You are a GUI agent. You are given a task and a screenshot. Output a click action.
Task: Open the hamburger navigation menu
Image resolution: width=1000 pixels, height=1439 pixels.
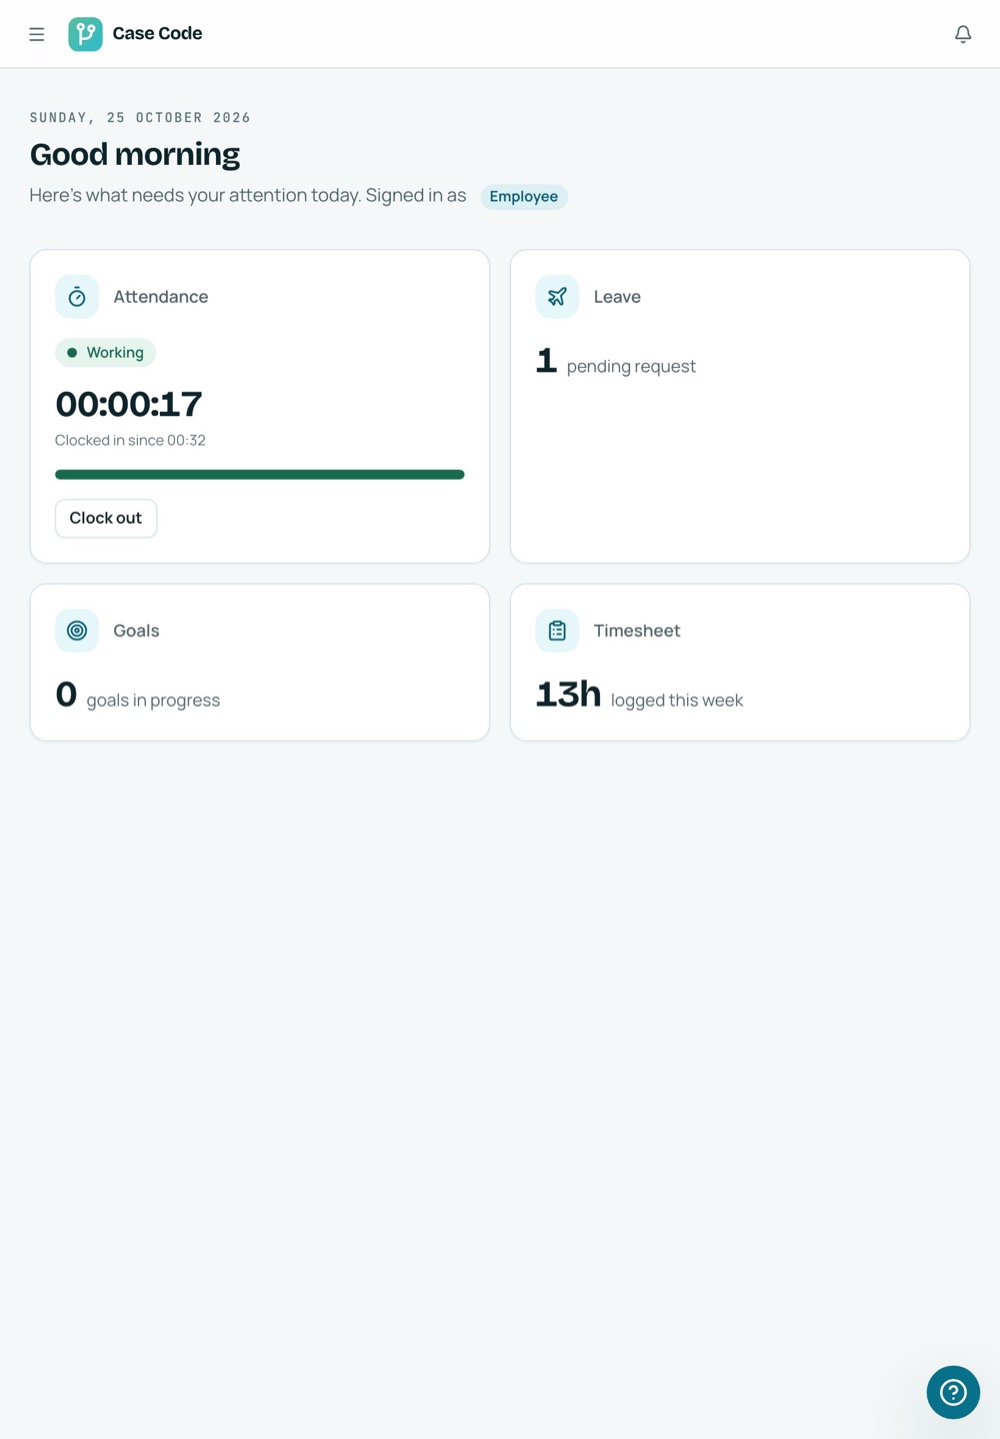pyautogui.click(x=37, y=34)
